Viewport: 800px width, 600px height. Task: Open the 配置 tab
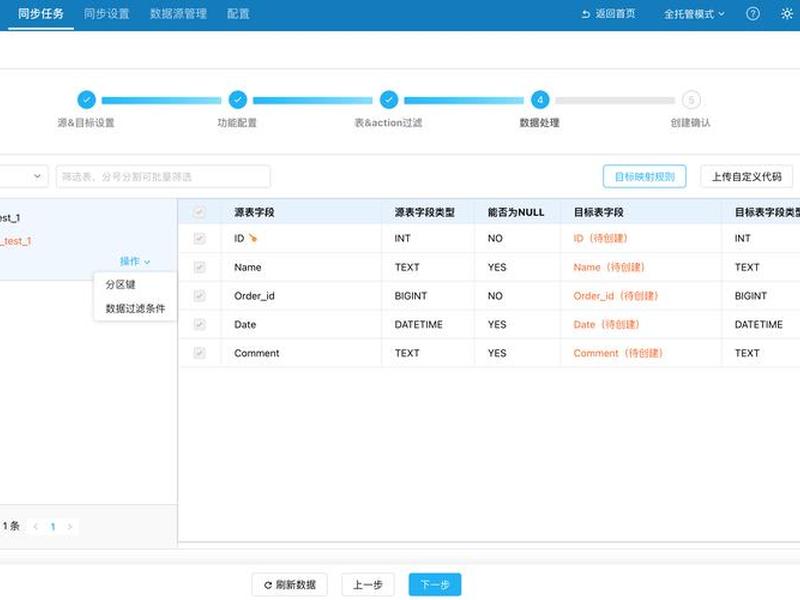238,14
